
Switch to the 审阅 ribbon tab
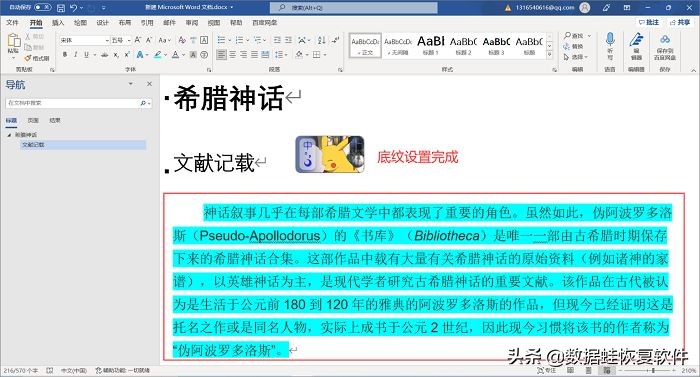tap(192, 22)
